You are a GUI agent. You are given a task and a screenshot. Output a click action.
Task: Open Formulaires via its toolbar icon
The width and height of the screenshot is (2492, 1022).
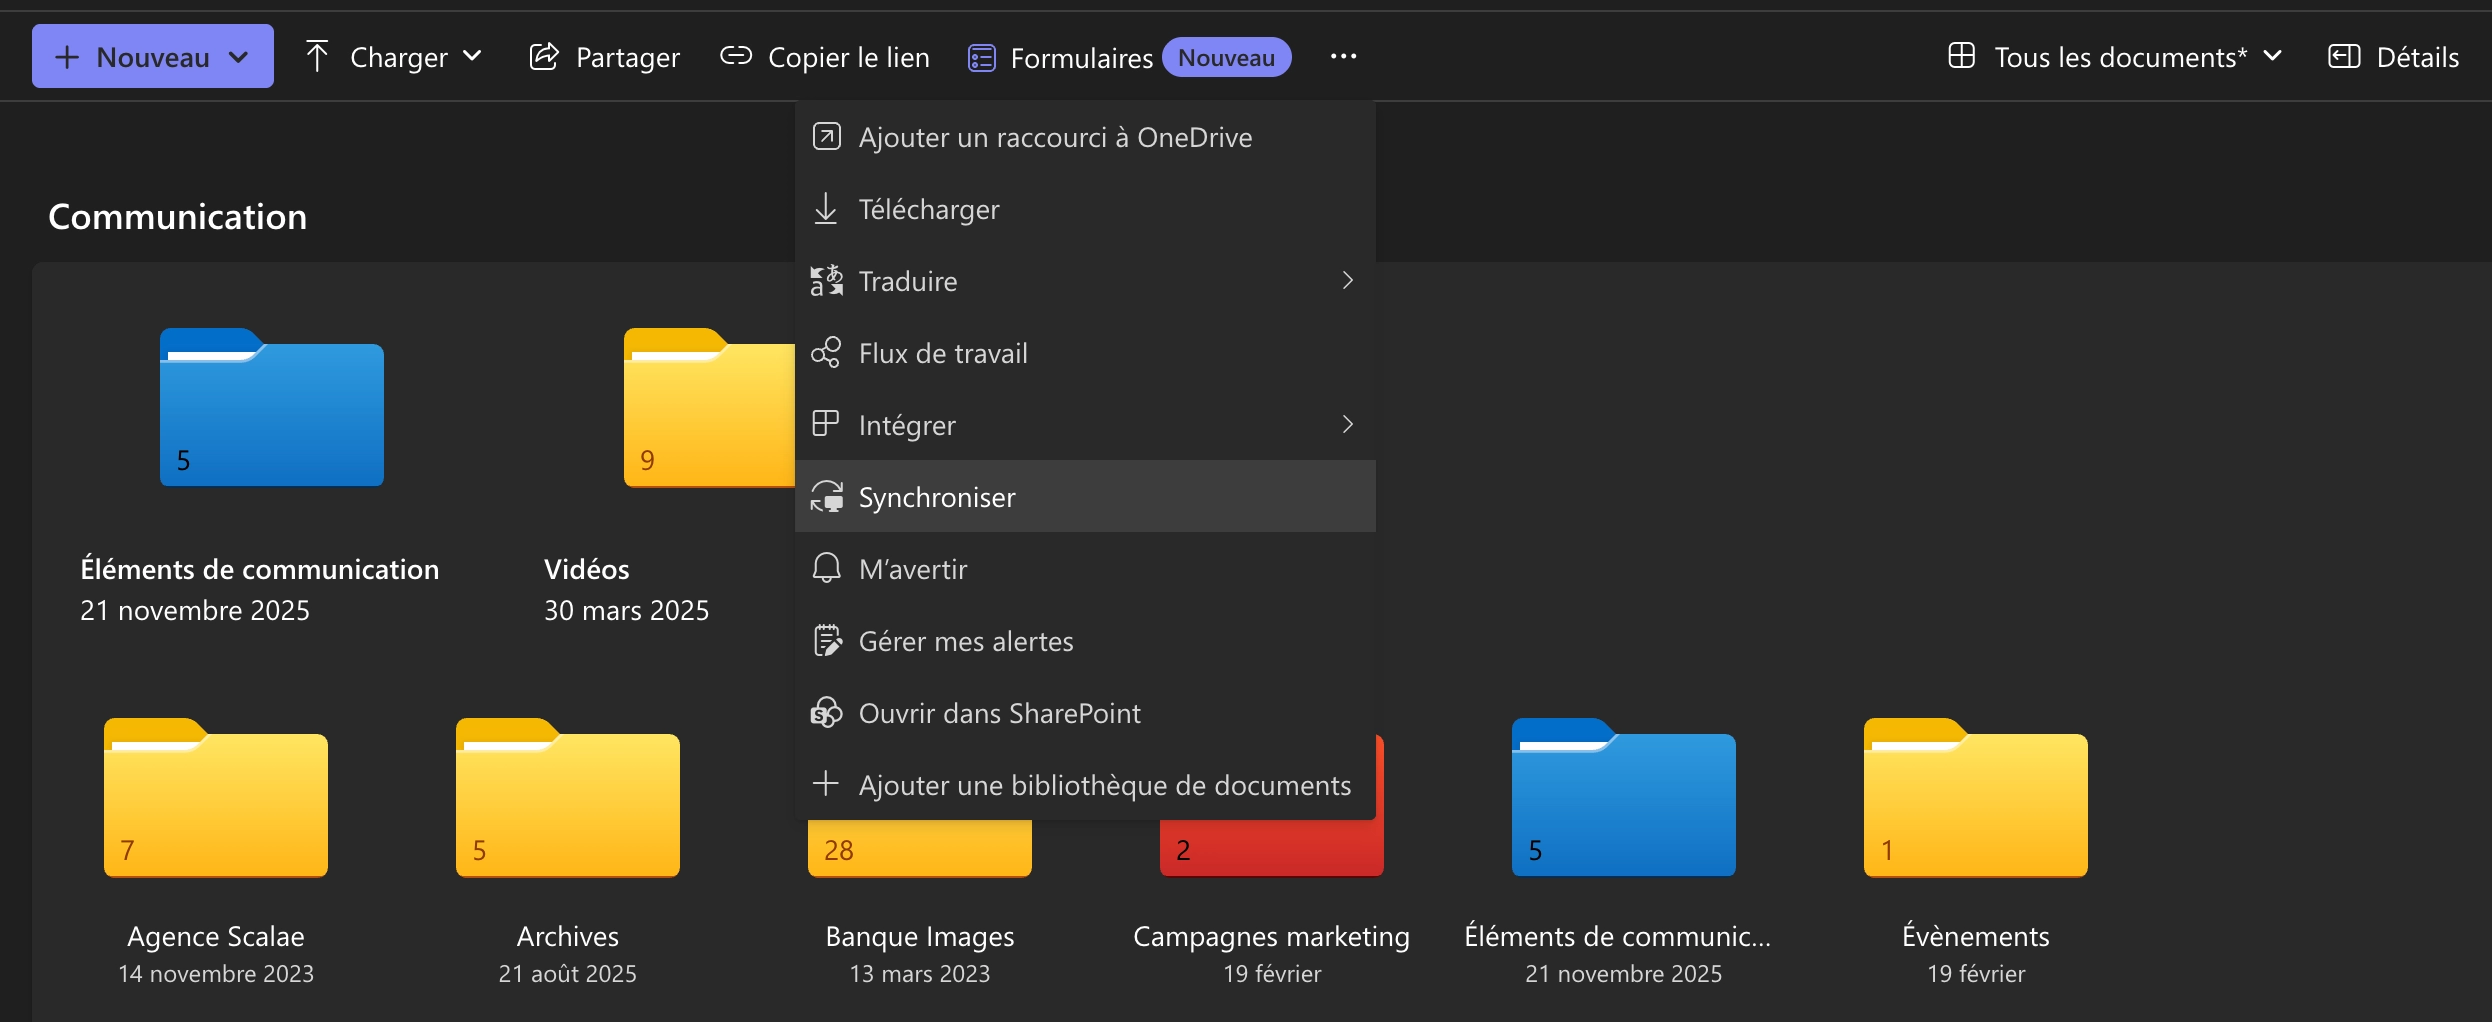[x=981, y=57]
